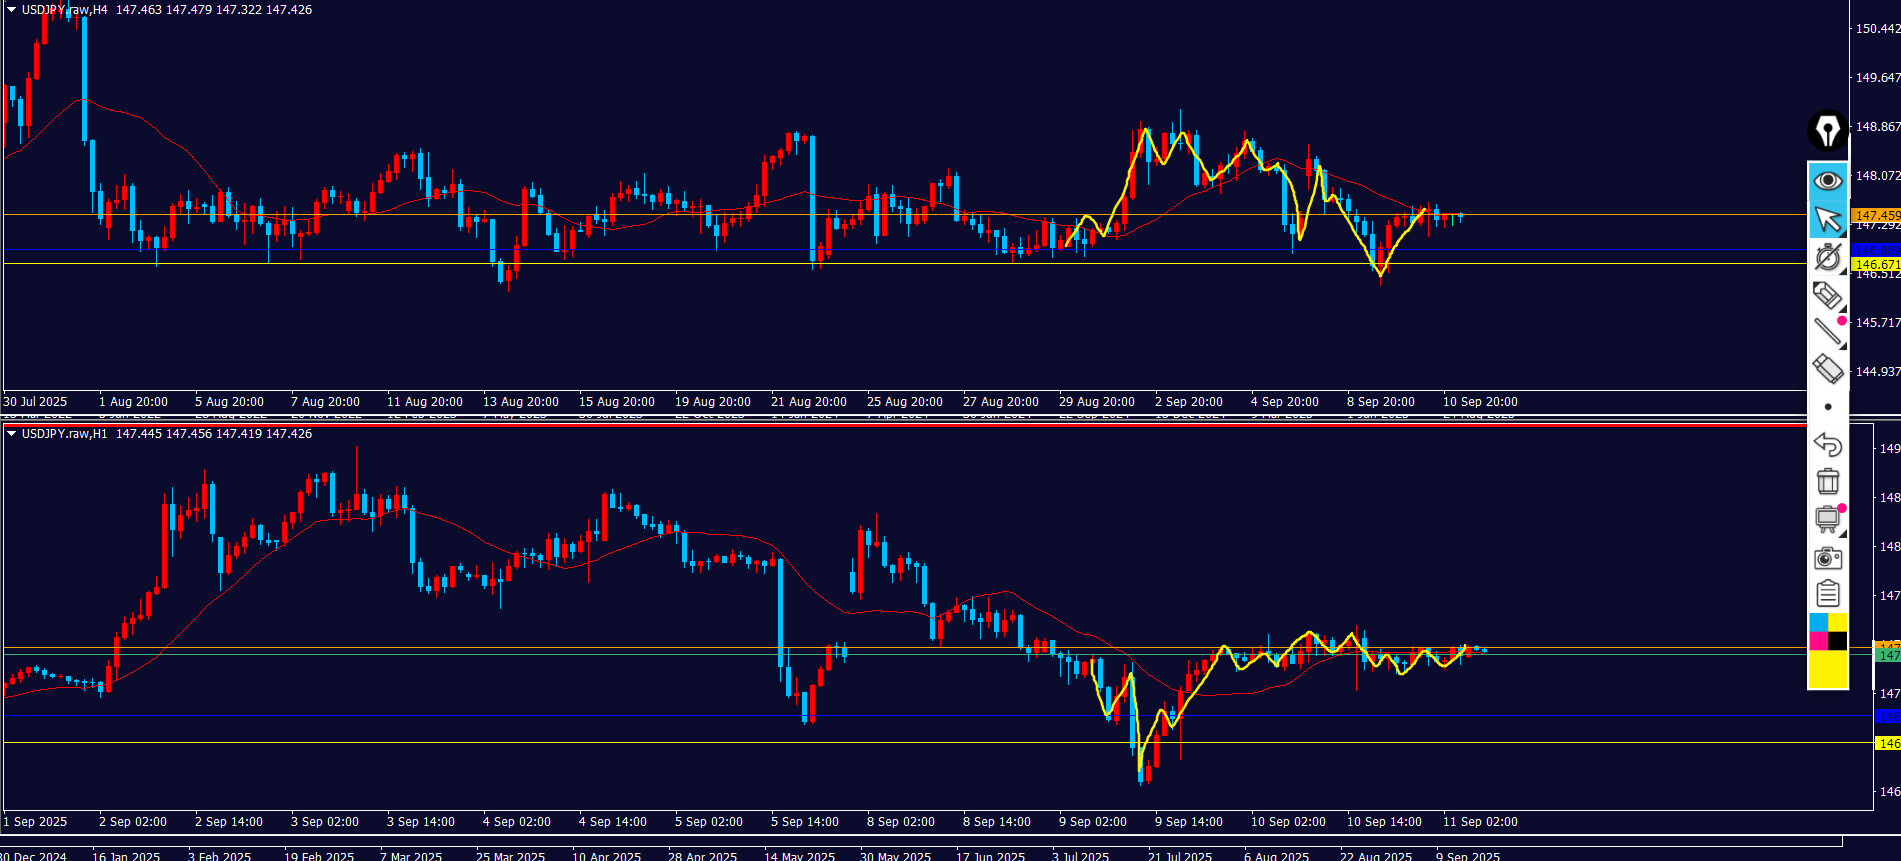Click the pen nib drawing tool icon
This screenshot has width=1901, height=861.
[x=1828, y=131]
